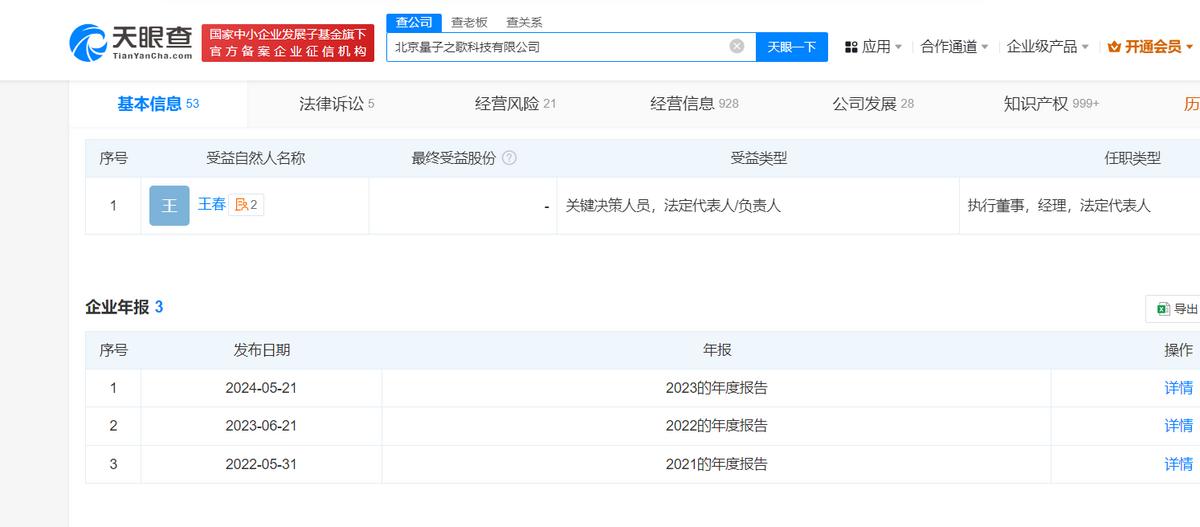Click the 受益类型 column header

pyautogui.click(x=758, y=158)
